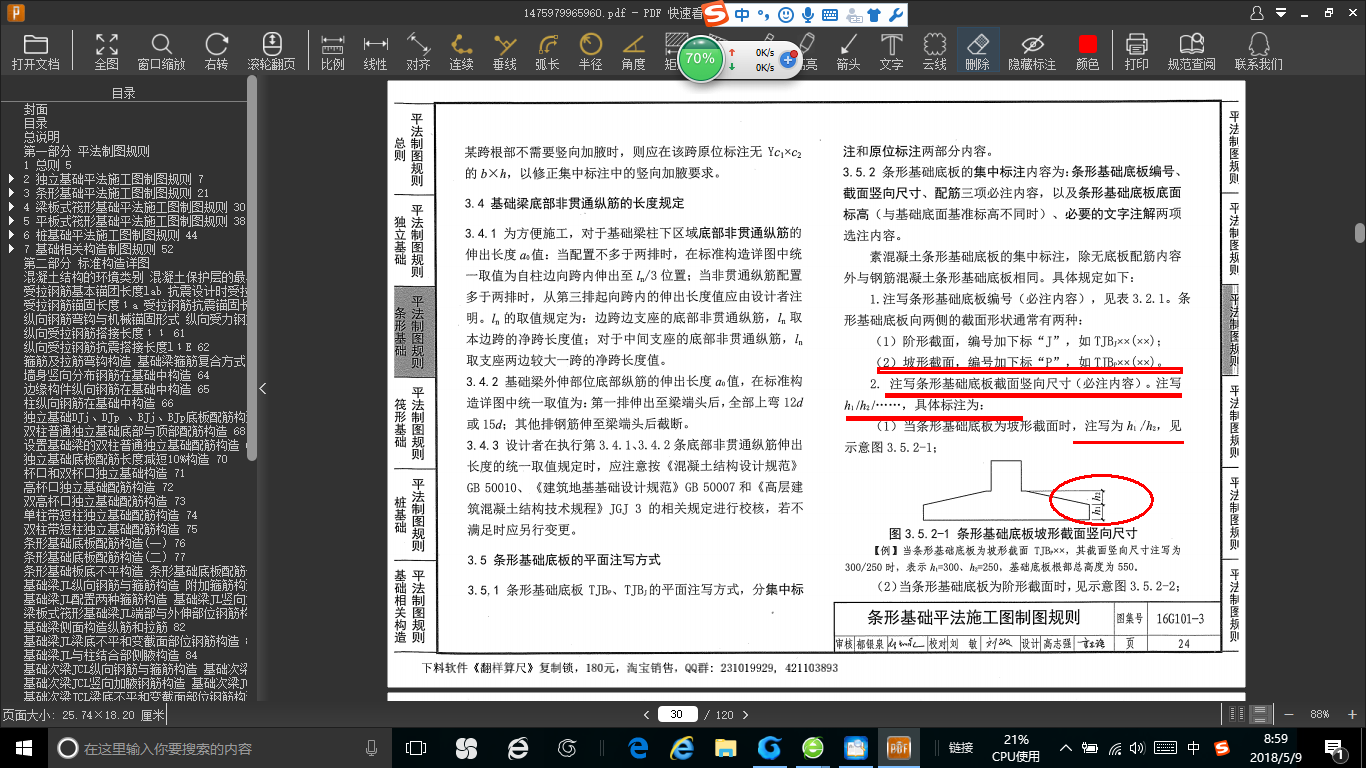Toggle 隐藏标注 hide annotations
The image size is (1366, 768).
click(1032, 52)
